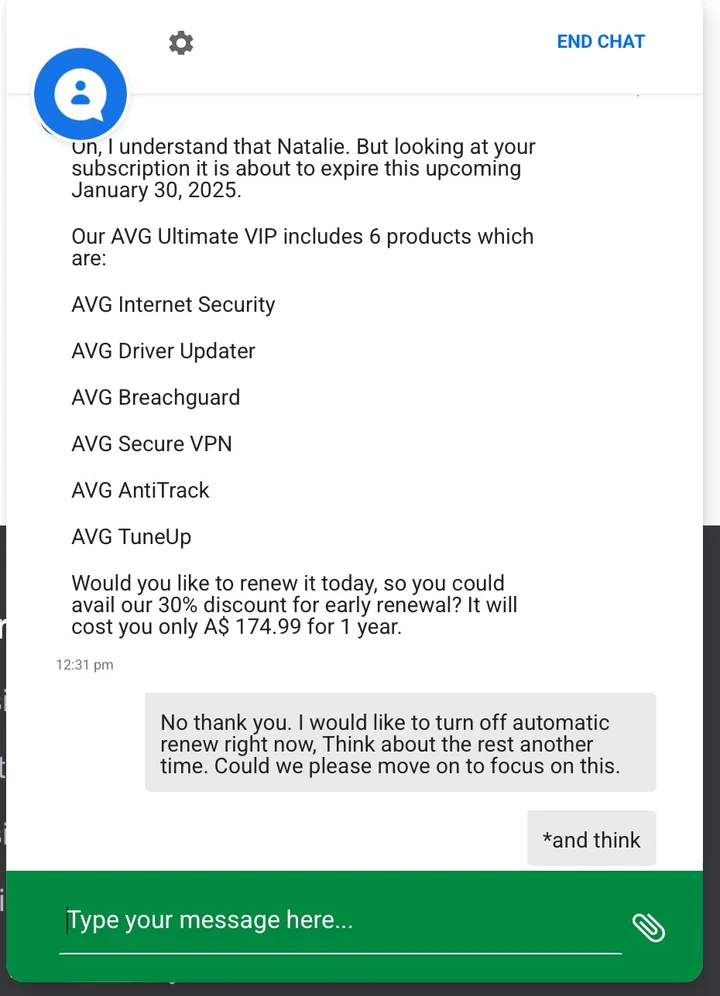
Task: Click the blue chat agent avatar icon
Action: [81, 94]
